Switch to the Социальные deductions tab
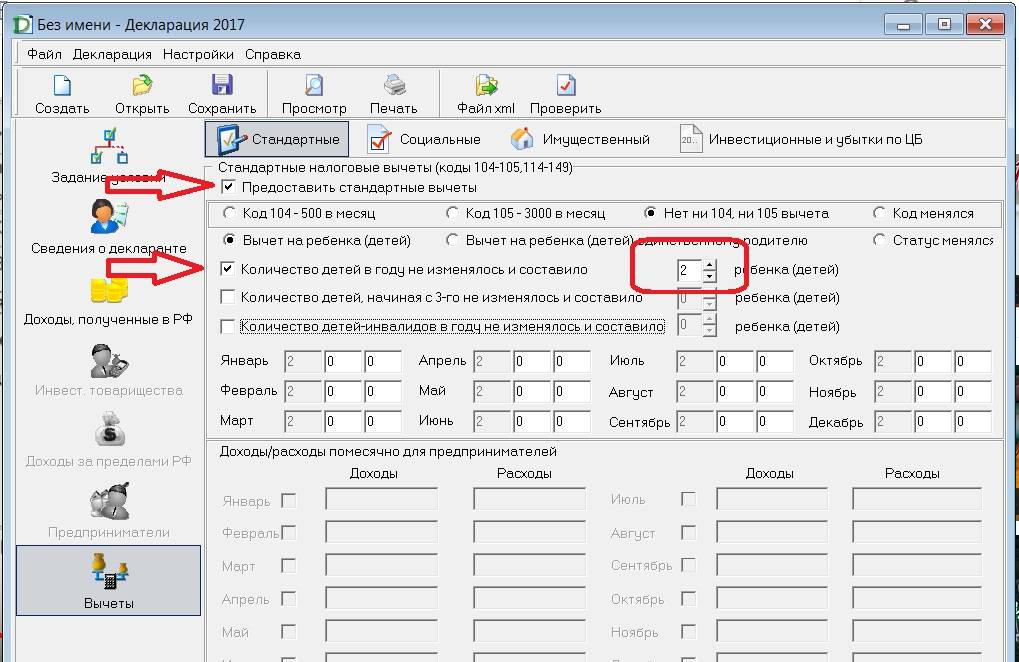The width and height of the screenshot is (1019, 662). [424, 139]
